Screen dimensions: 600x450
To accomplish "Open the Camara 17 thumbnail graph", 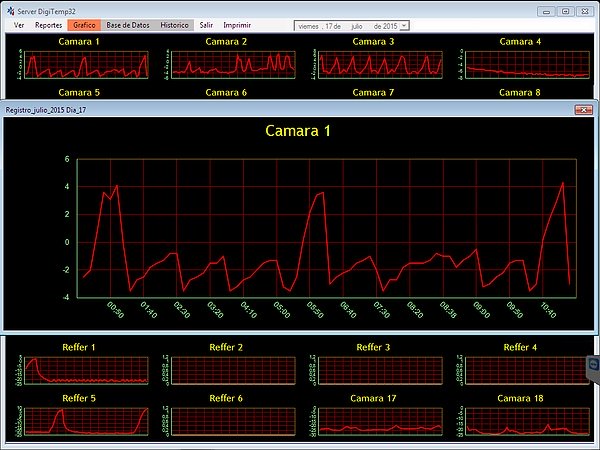I will (x=382, y=420).
